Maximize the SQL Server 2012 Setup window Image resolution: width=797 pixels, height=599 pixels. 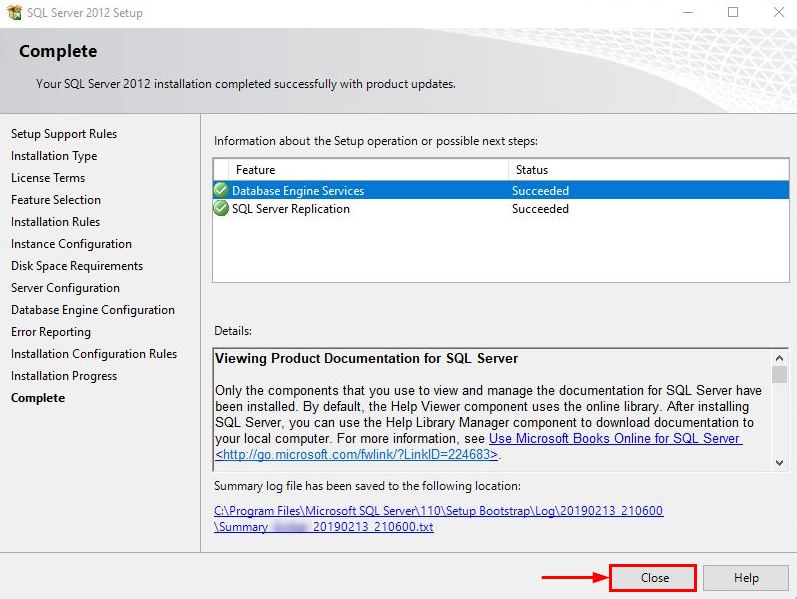[x=732, y=12]
